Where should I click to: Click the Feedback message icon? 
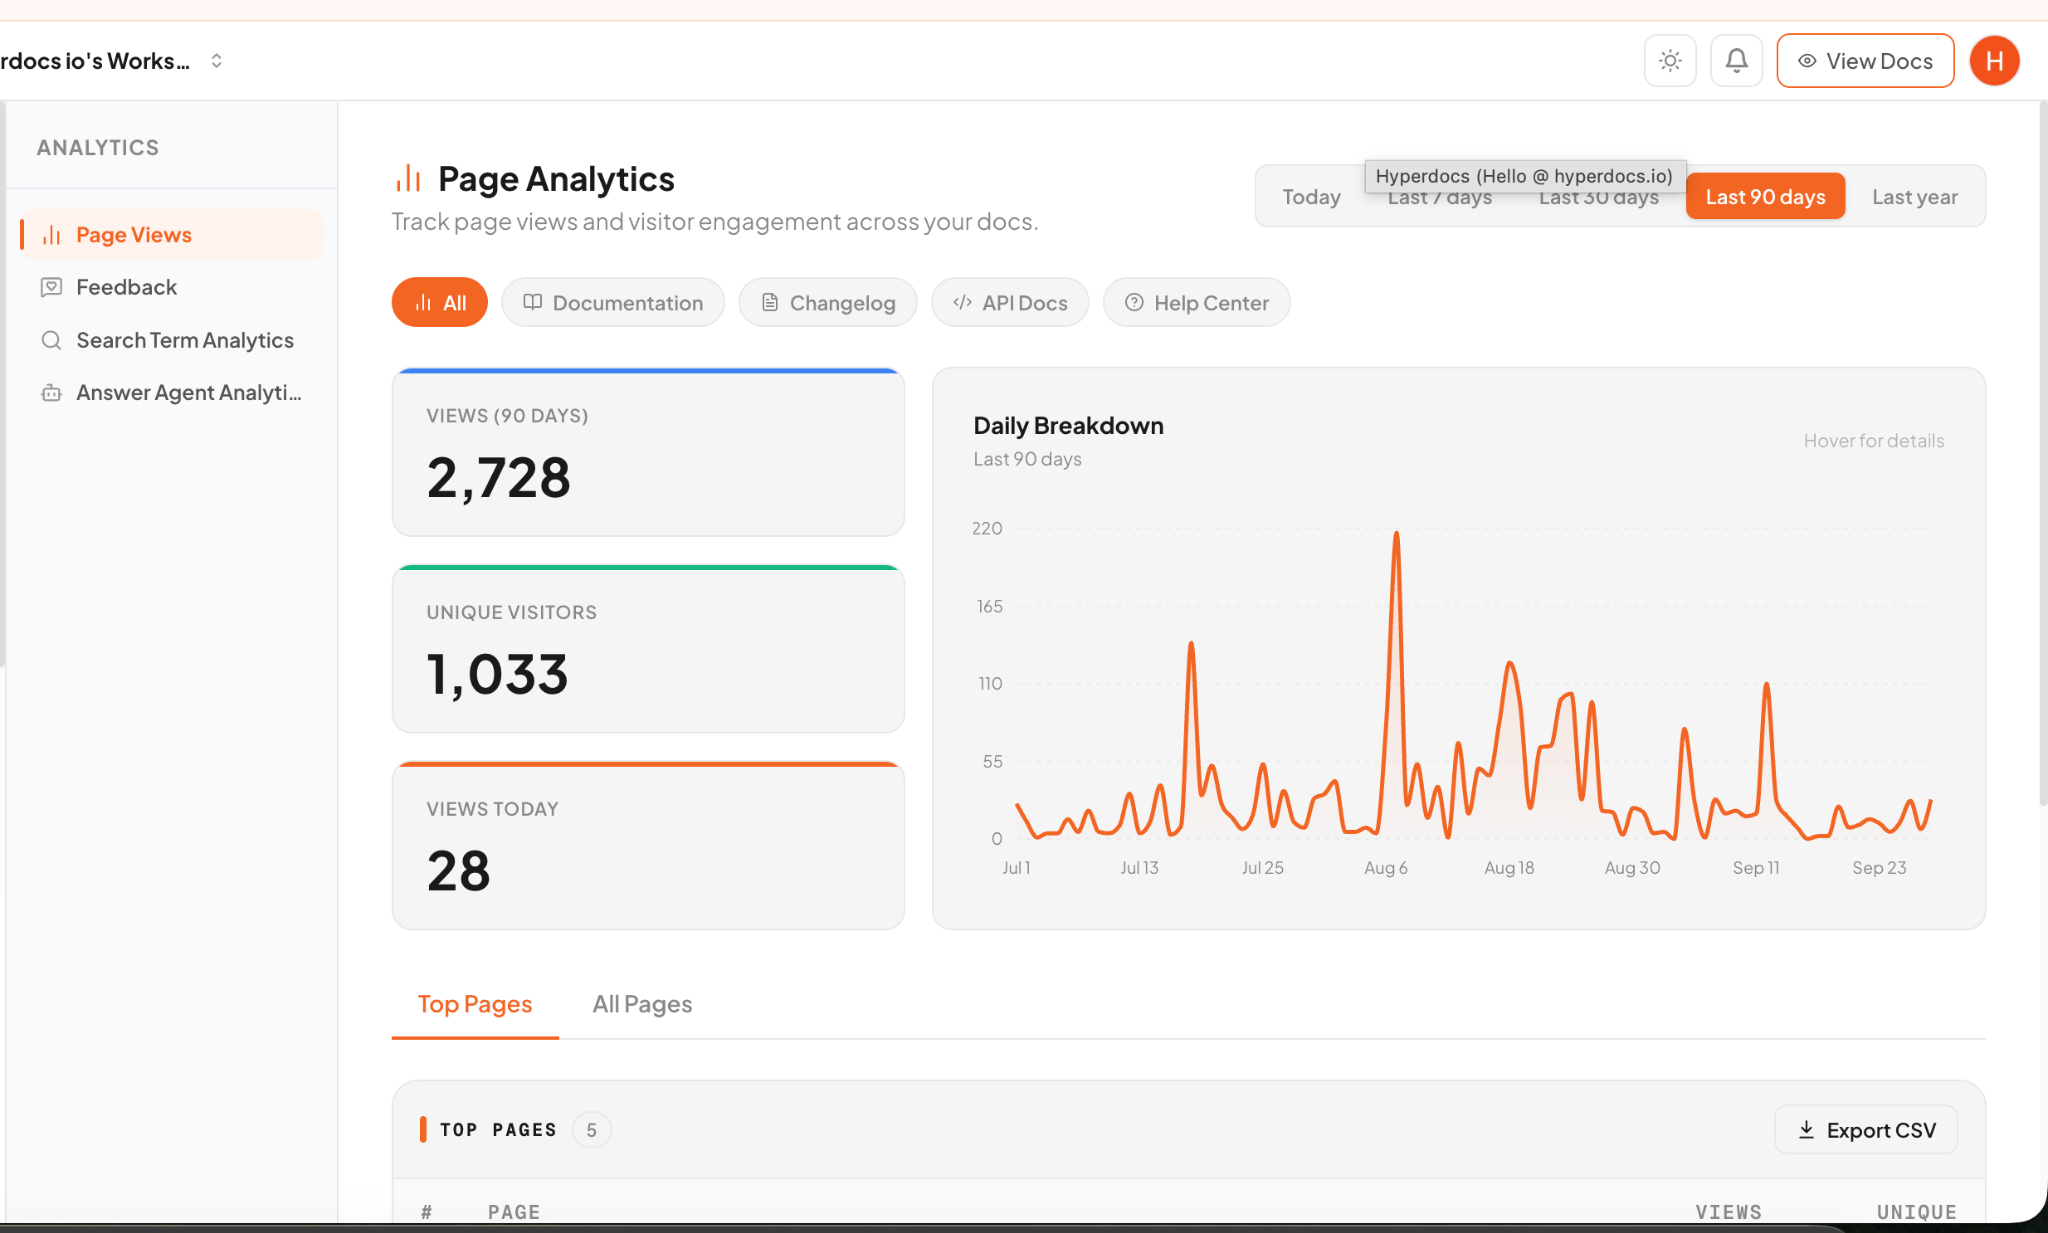pos(51,288)
